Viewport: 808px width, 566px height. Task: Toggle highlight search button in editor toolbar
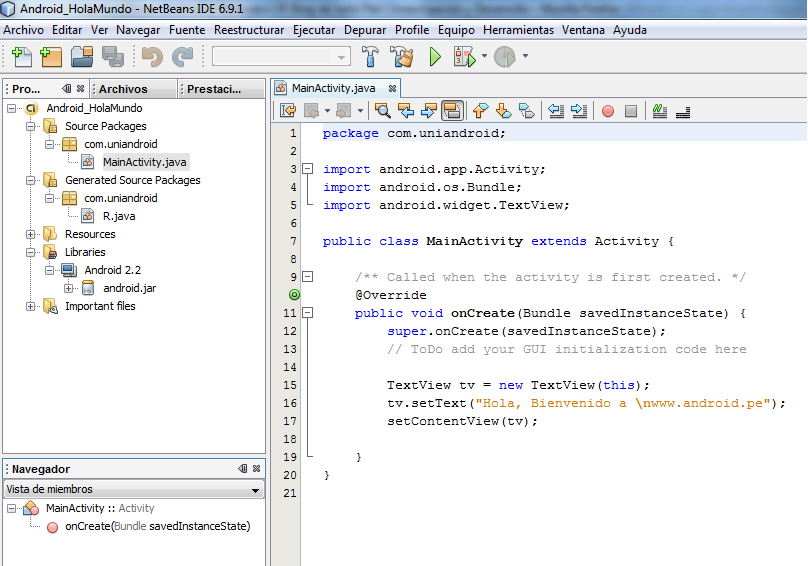coord(452,111)
